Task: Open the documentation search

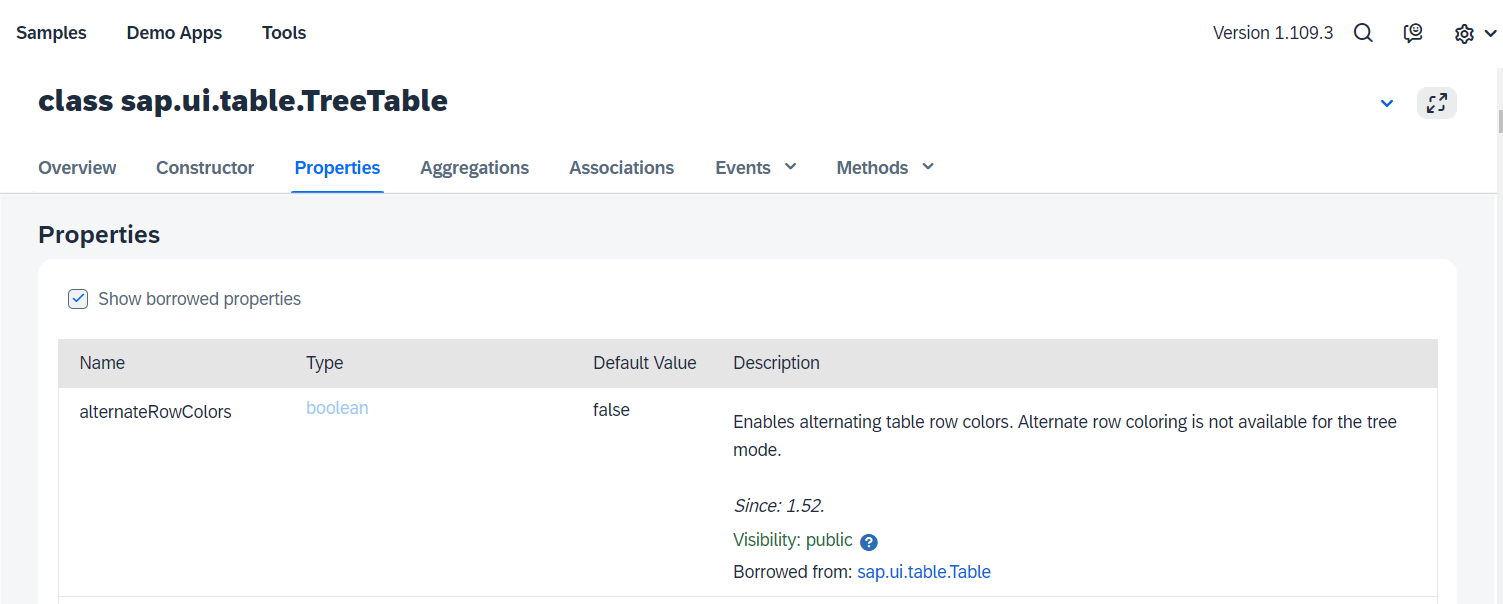Action: 1363,32
